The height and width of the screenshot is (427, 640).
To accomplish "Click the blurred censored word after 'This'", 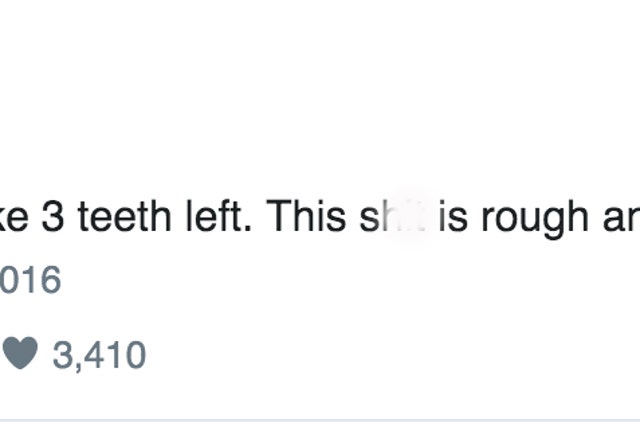I will point(393,216).
